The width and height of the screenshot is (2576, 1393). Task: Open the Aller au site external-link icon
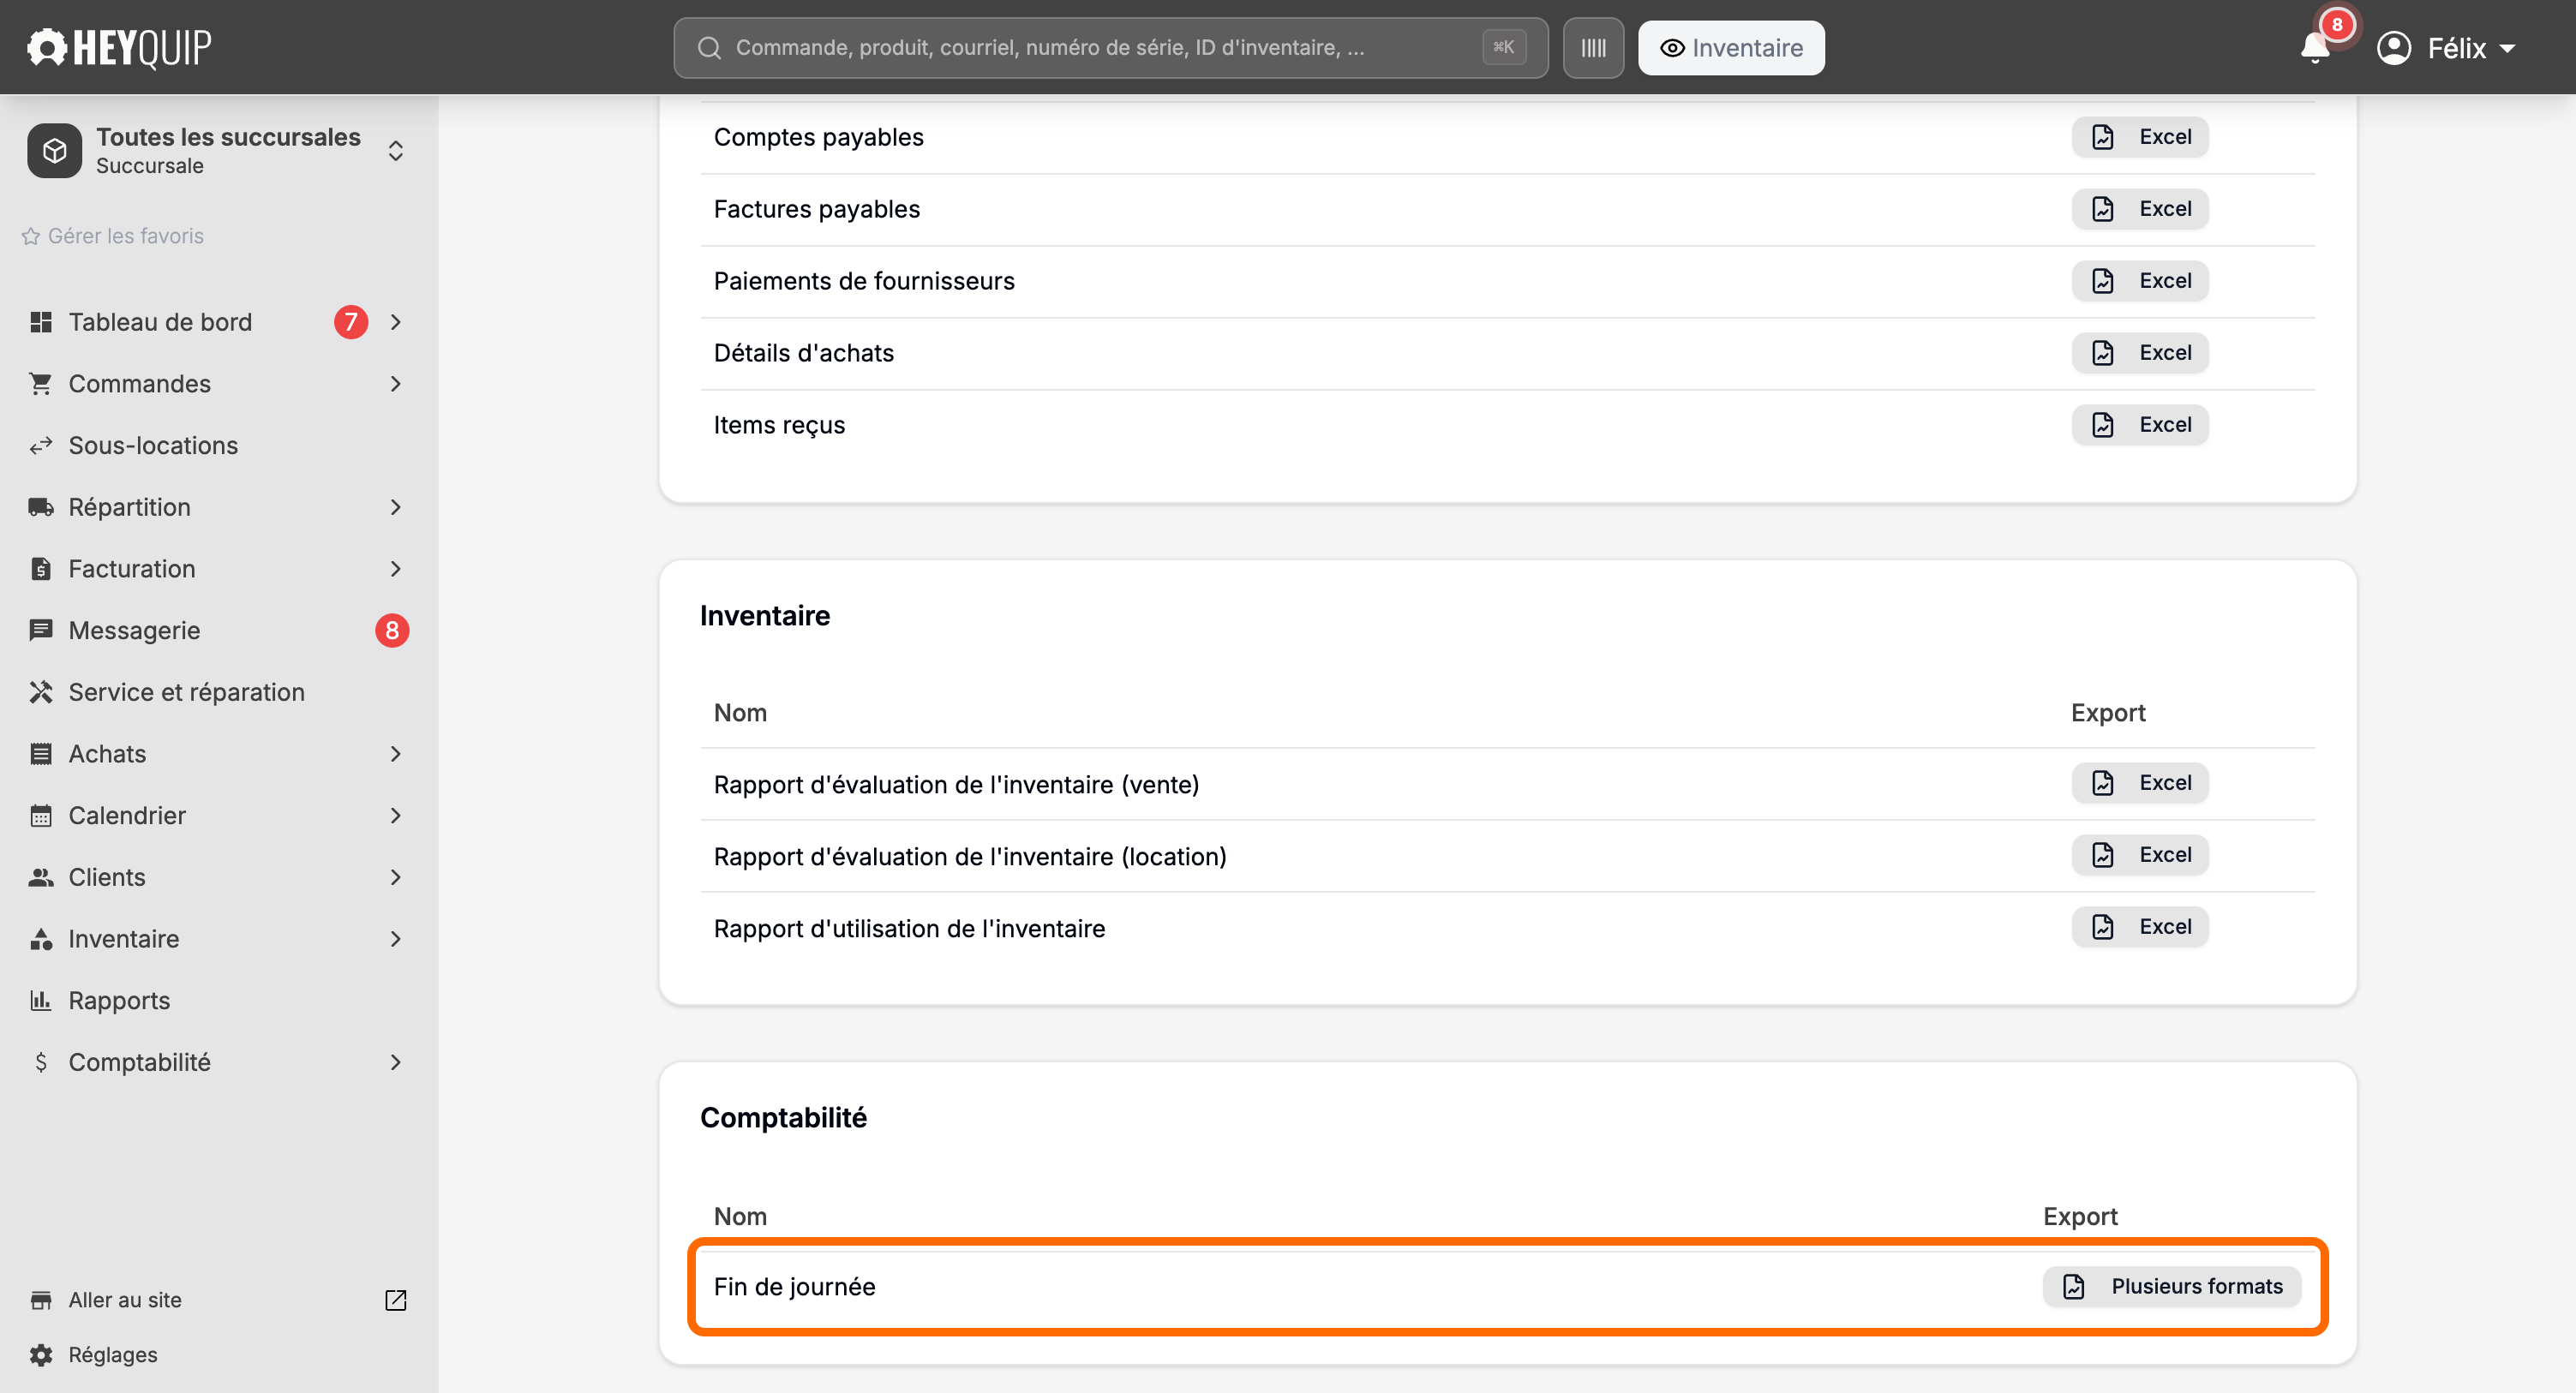click(396, 1299)
